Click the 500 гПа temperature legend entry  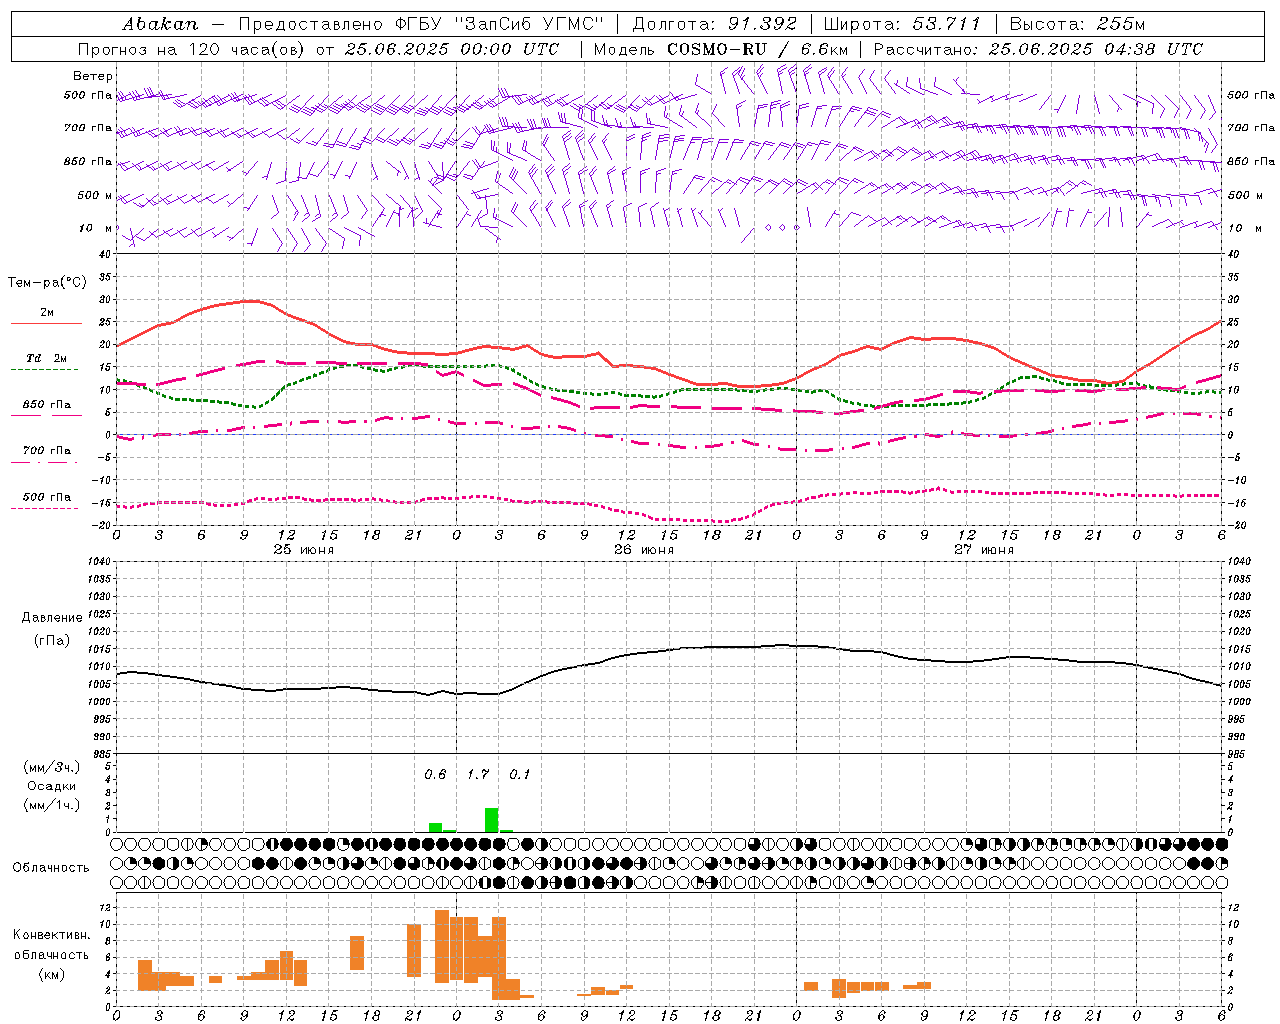(47, 497)
